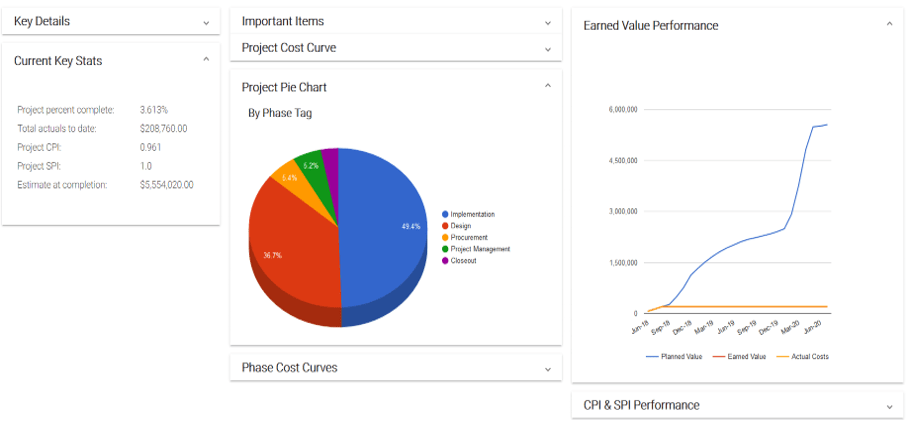Image resolution: width=911 pixels, height=422 pixels.
Task: Click the green Project Management legend dot
Action: [x=445, y=249]
